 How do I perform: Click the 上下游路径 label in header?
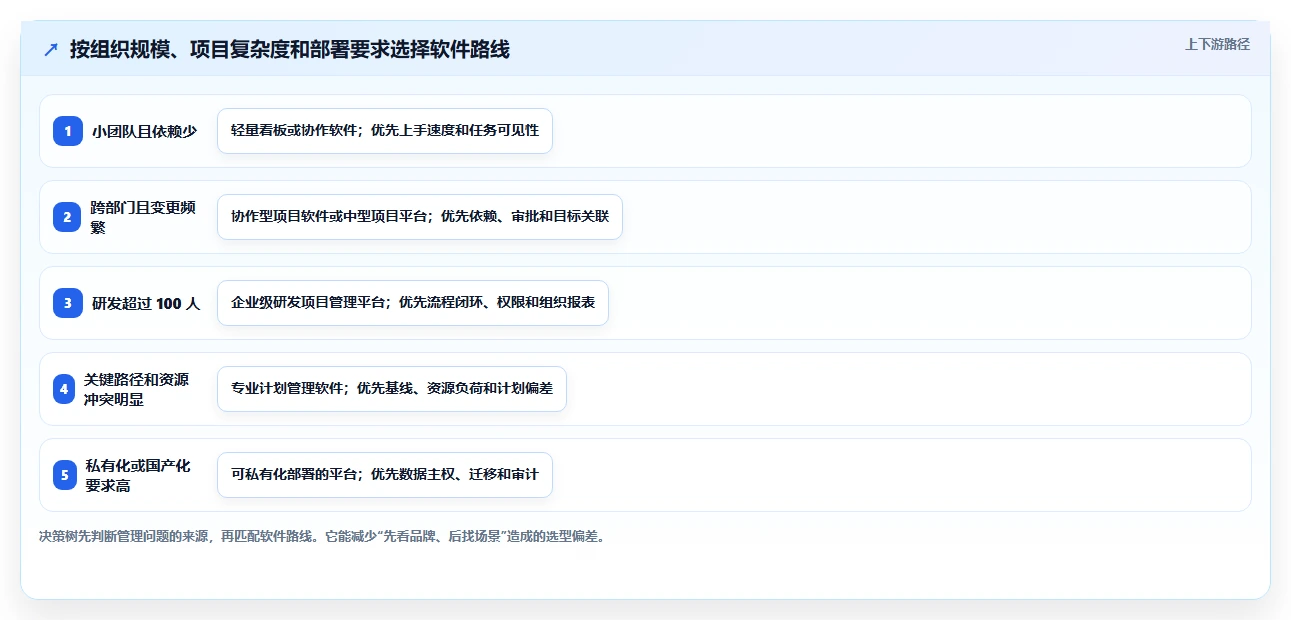(x=1217, y=44)
